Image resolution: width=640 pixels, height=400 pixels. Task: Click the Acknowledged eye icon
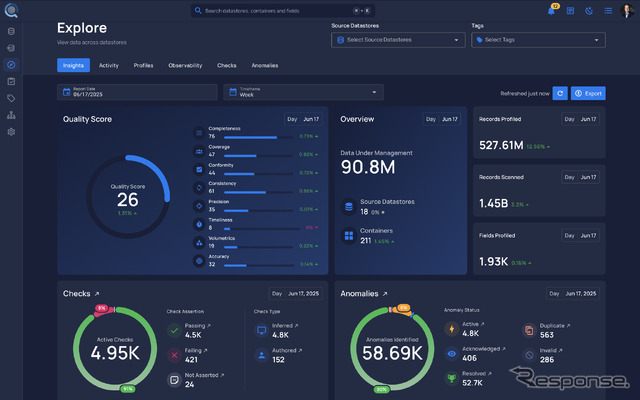451,354
